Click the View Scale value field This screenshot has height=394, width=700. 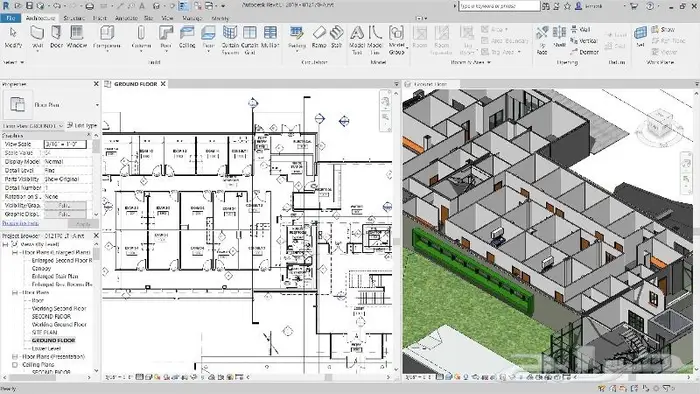point(65,144)
